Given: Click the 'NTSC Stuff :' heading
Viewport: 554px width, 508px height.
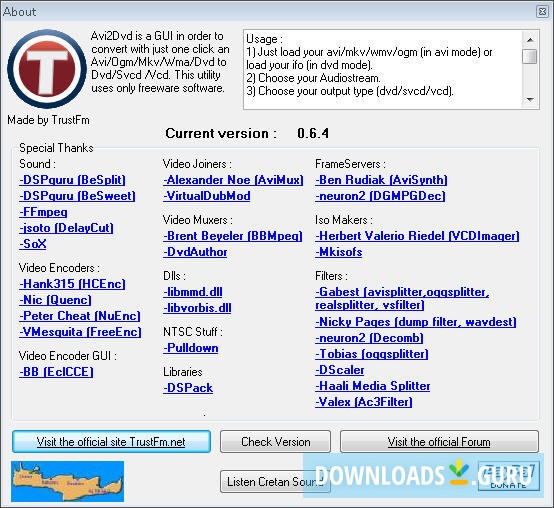Looking at the screenshot, I should (193, 332).
